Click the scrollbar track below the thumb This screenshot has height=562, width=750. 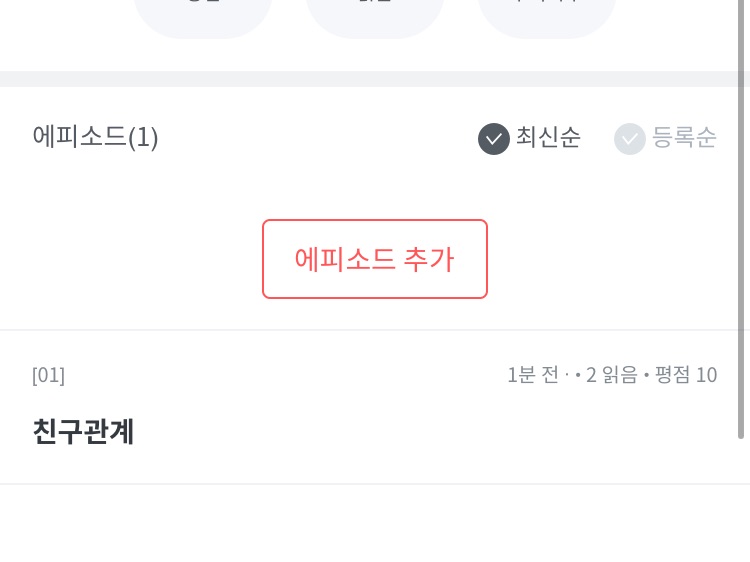tap(741, 500)
